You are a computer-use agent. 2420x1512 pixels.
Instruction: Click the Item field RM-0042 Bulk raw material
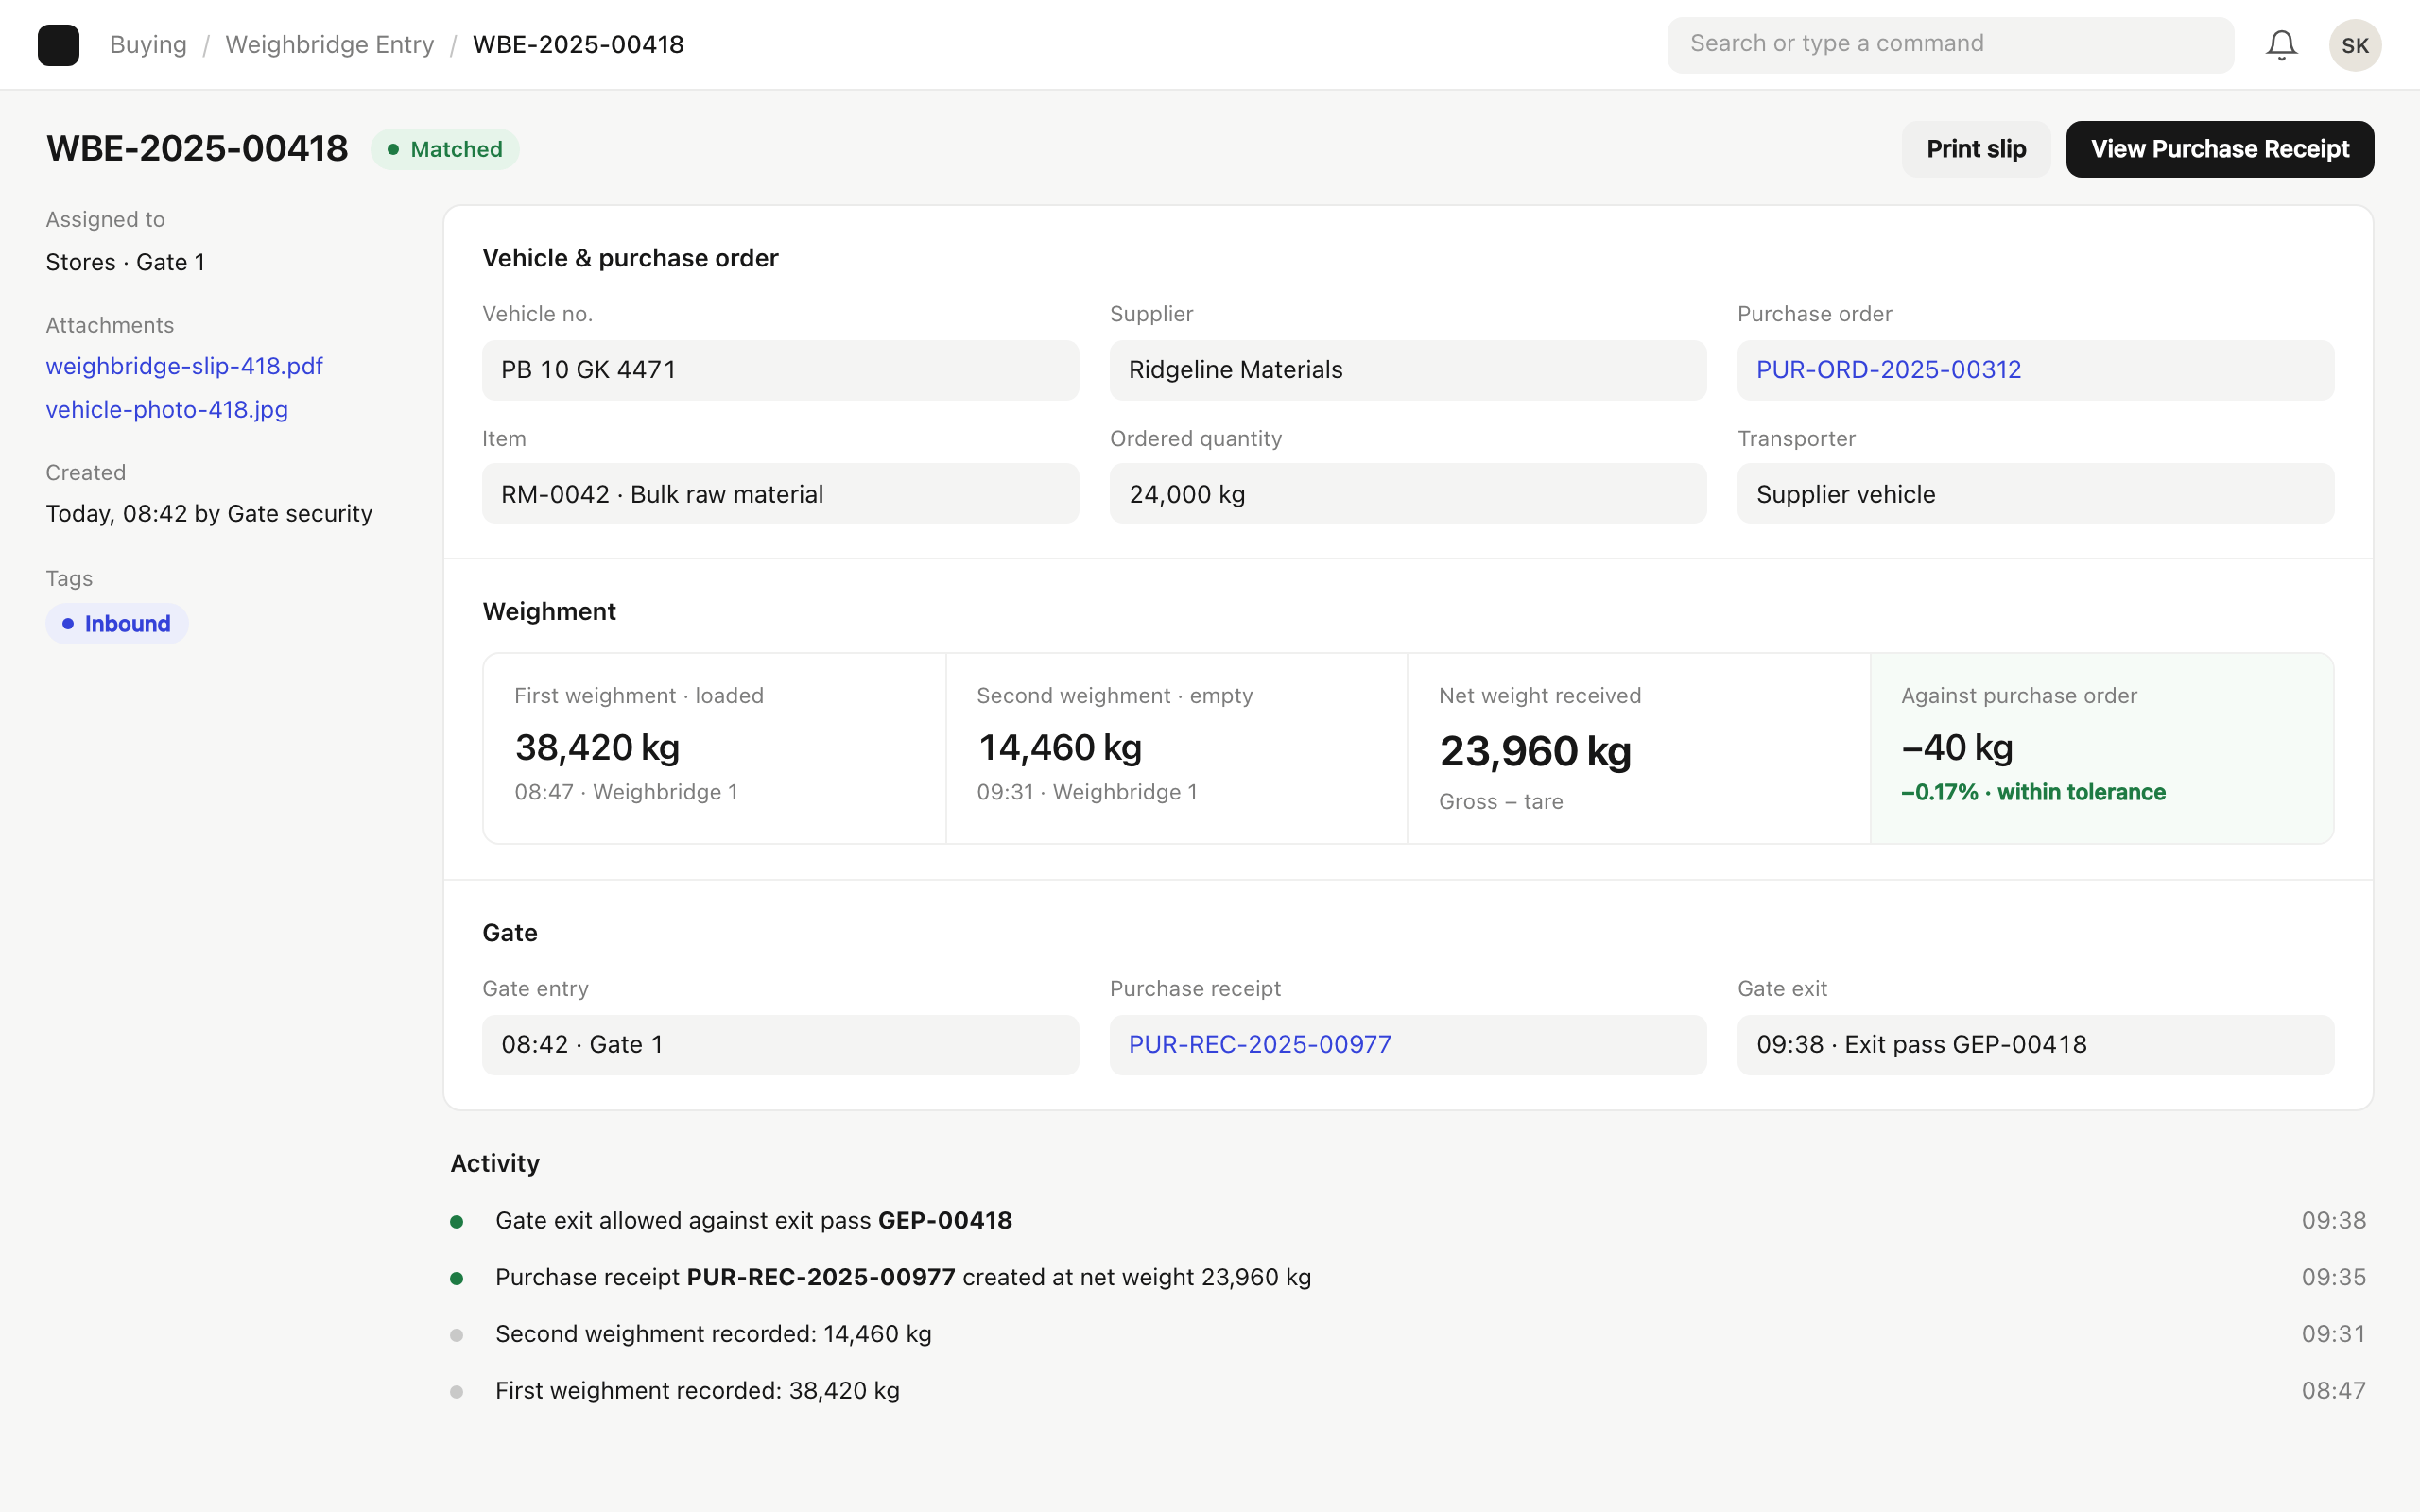click(780, 494)
